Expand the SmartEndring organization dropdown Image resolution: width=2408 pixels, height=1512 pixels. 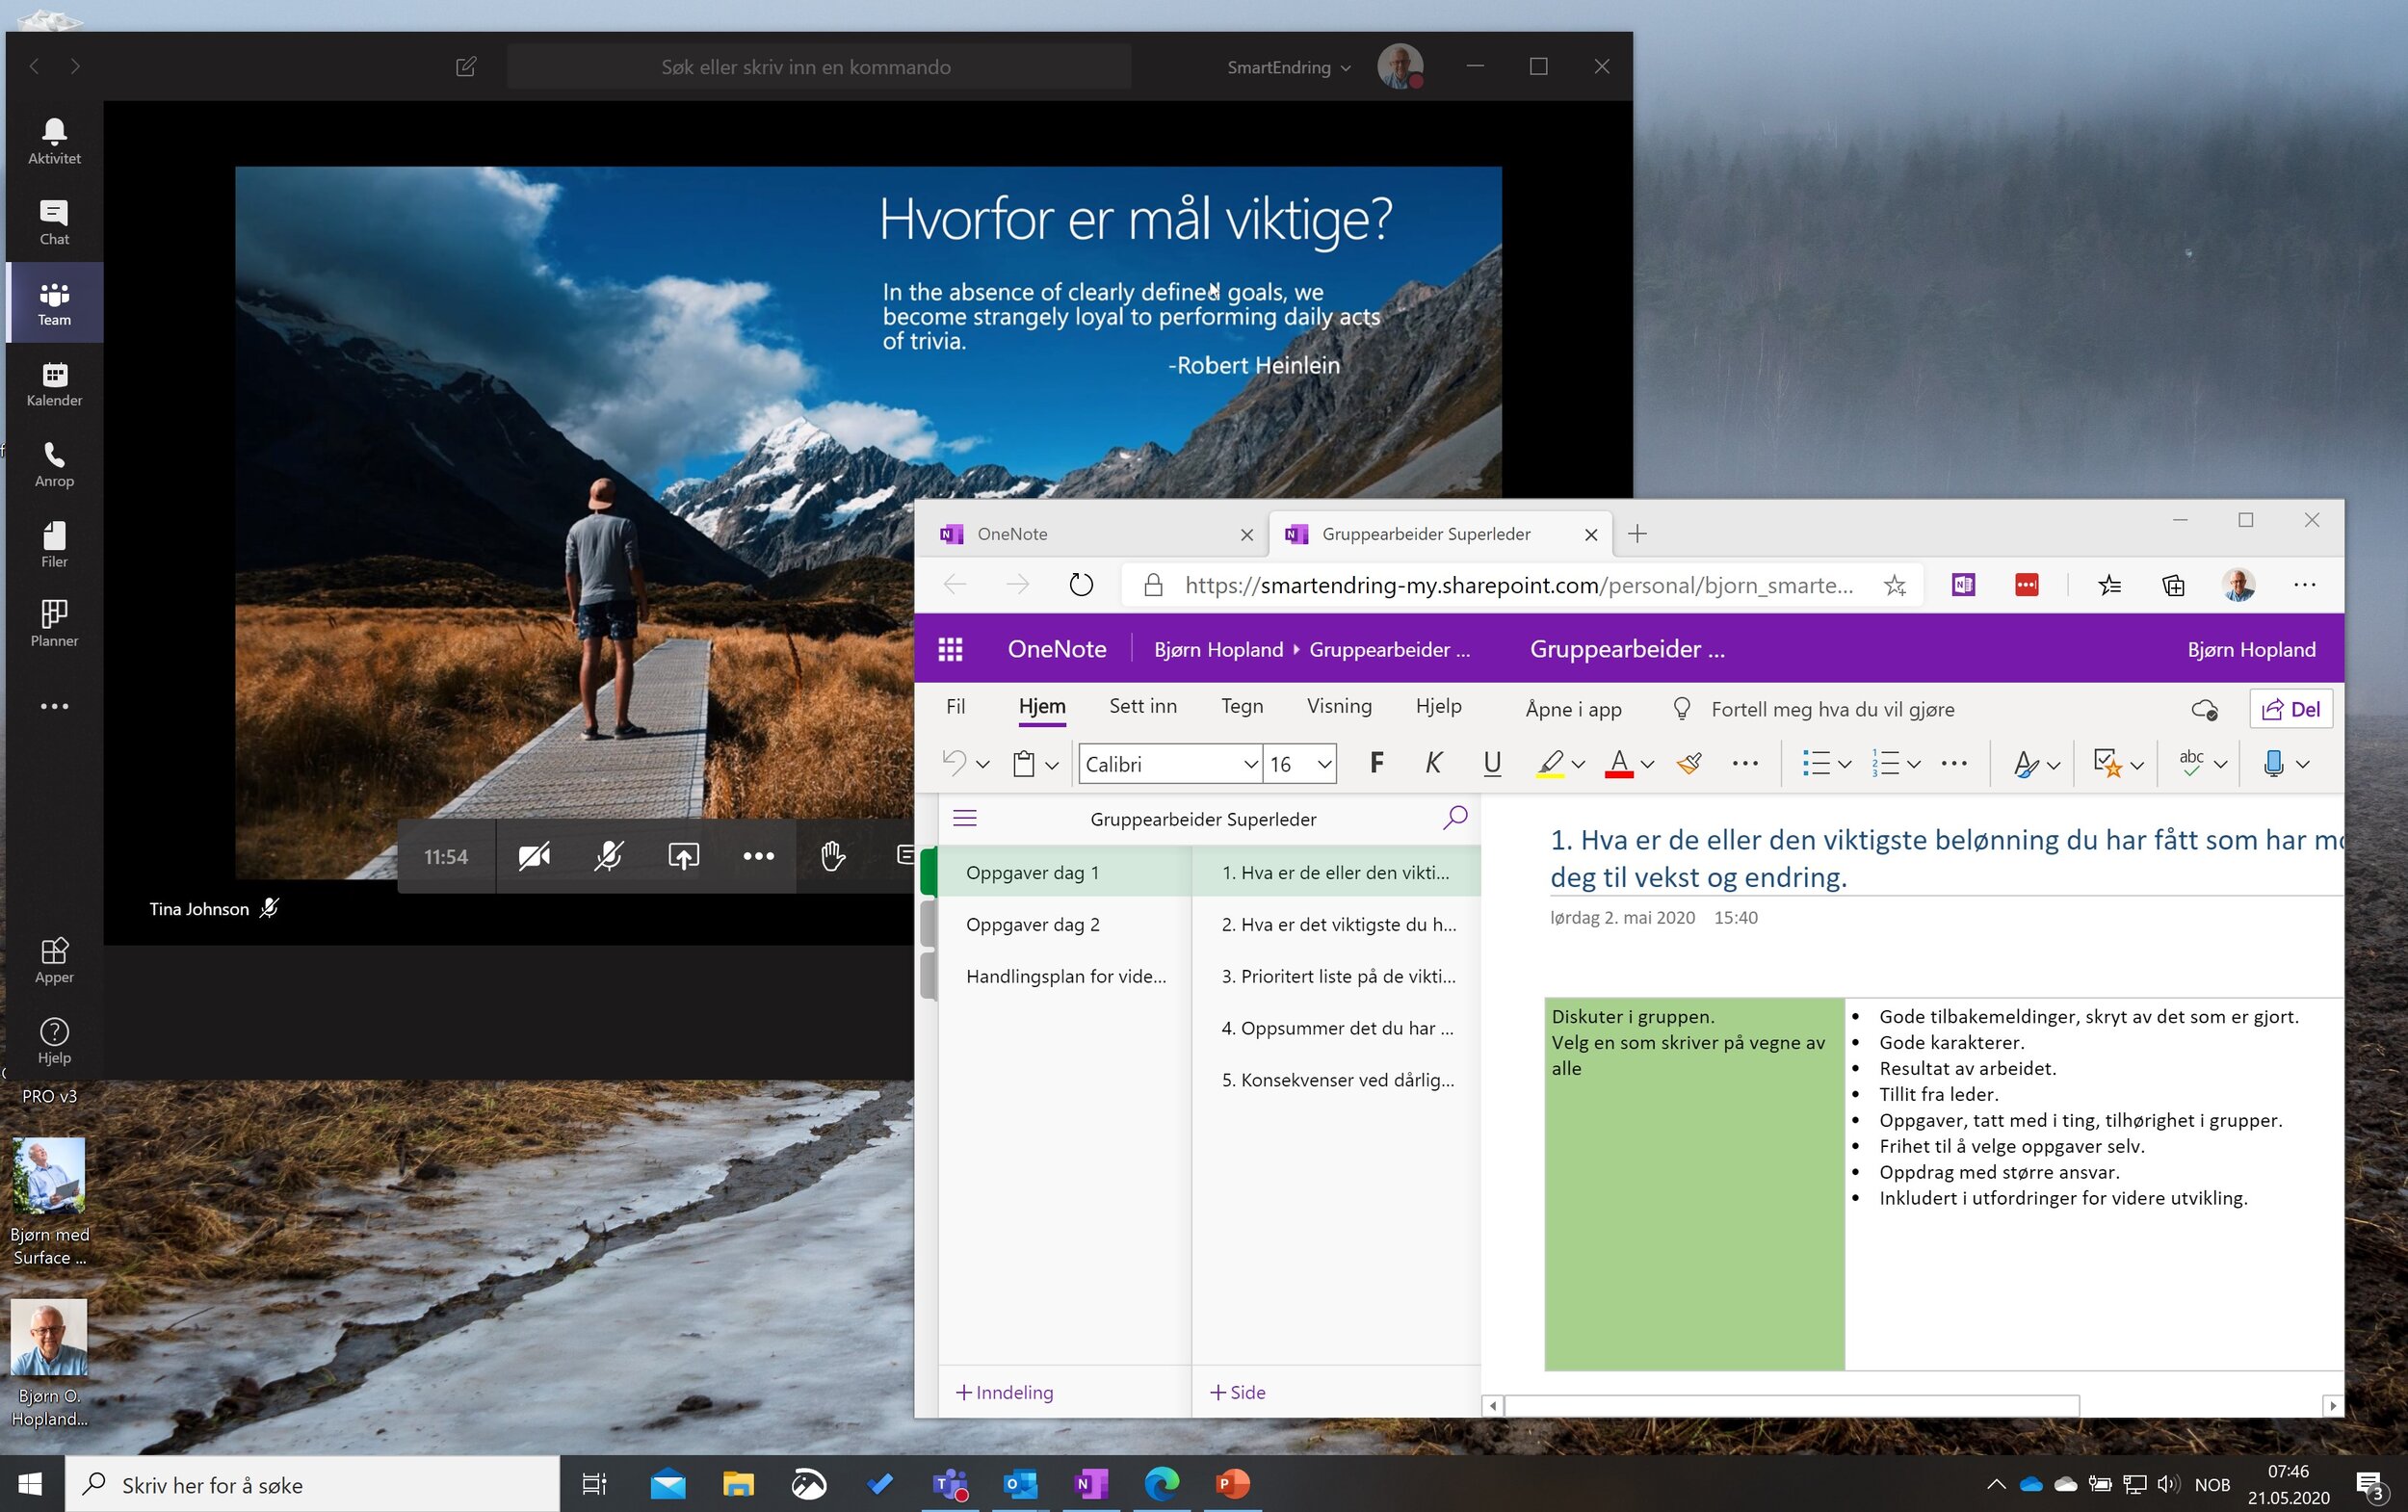1289,67
